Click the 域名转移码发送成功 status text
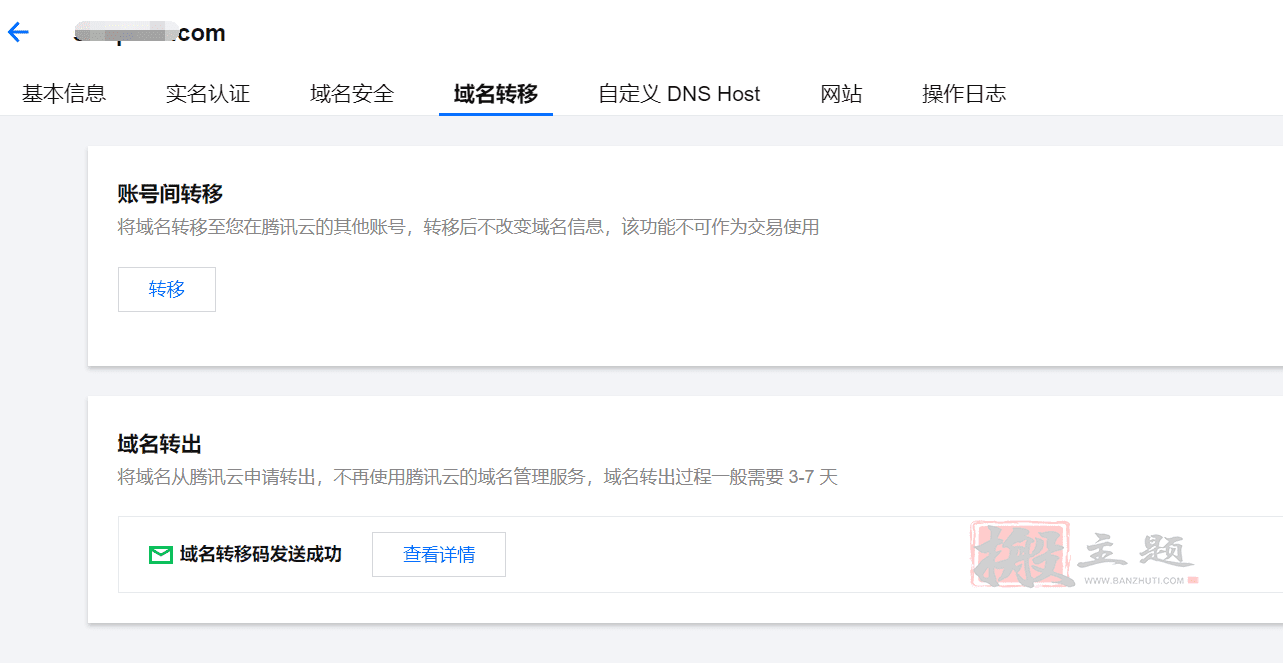Screen dimensions: 1283x663 tap(261, 554)
